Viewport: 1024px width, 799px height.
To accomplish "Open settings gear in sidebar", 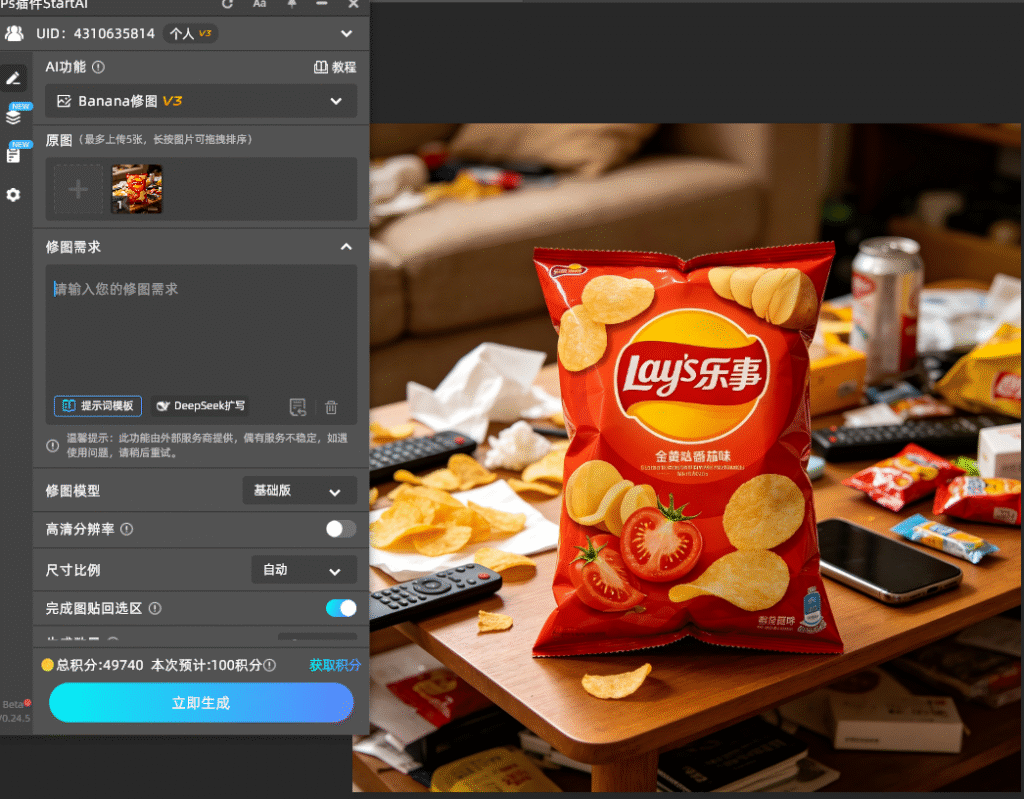I will 13,195.
